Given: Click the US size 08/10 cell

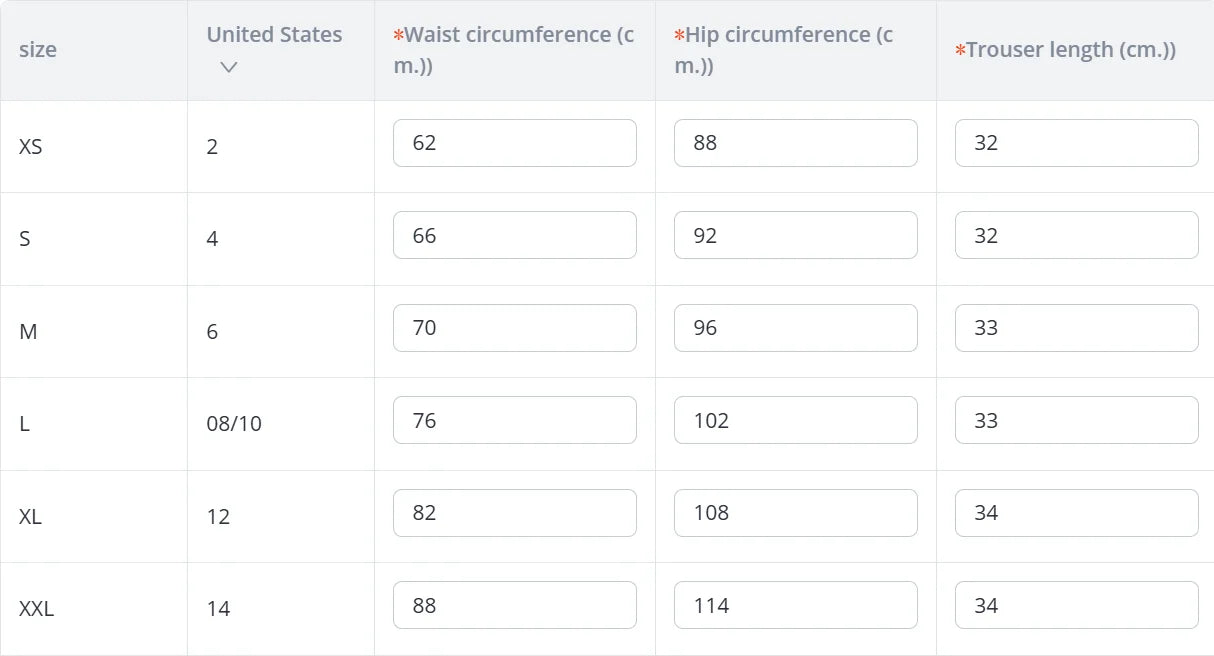Looking at the screenshot, I should [234, 424].
